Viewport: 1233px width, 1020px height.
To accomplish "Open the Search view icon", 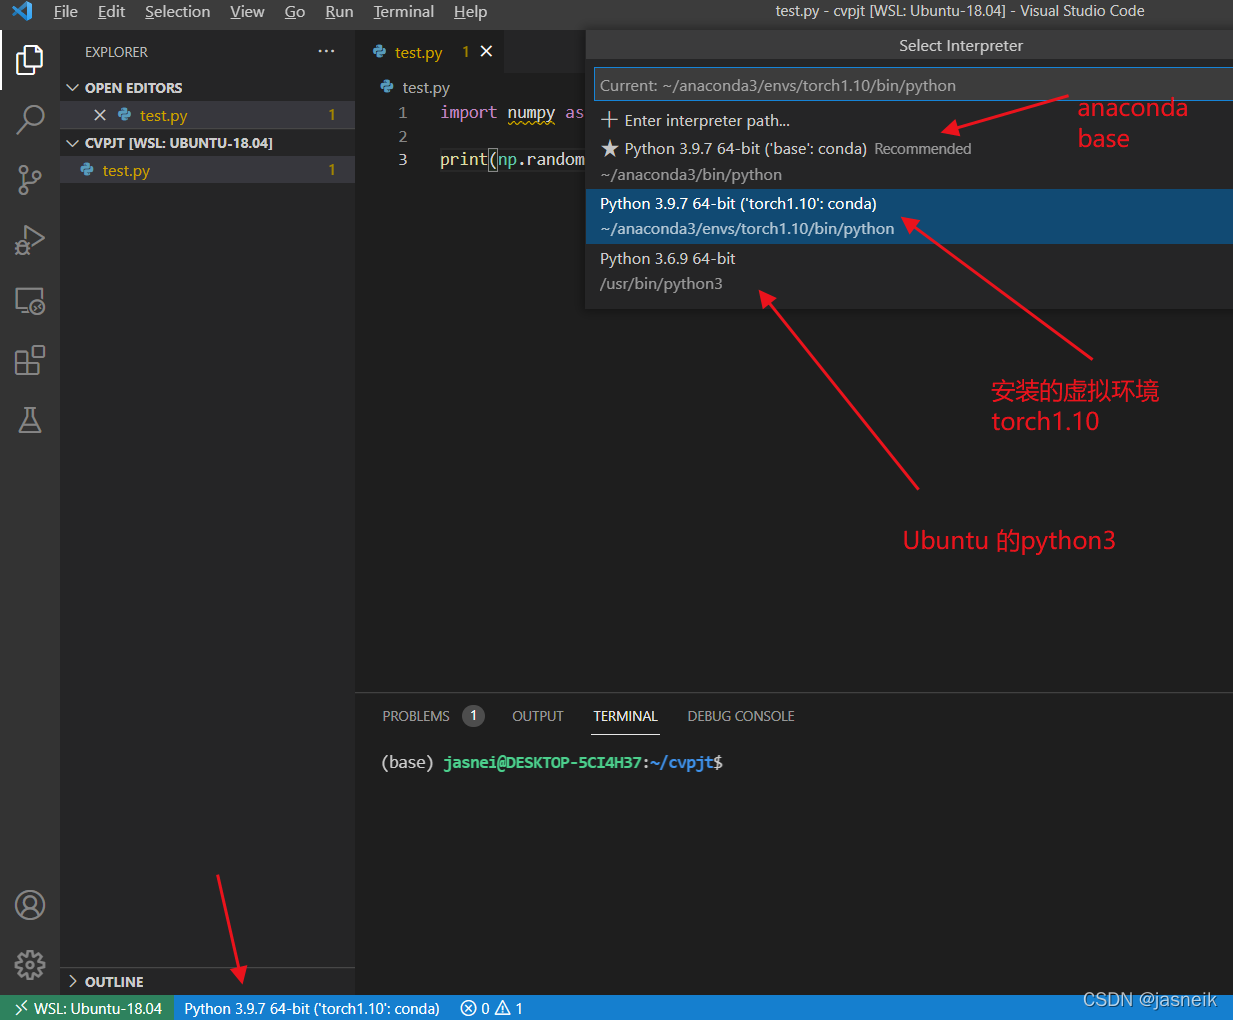I will [x=30, y=120].
